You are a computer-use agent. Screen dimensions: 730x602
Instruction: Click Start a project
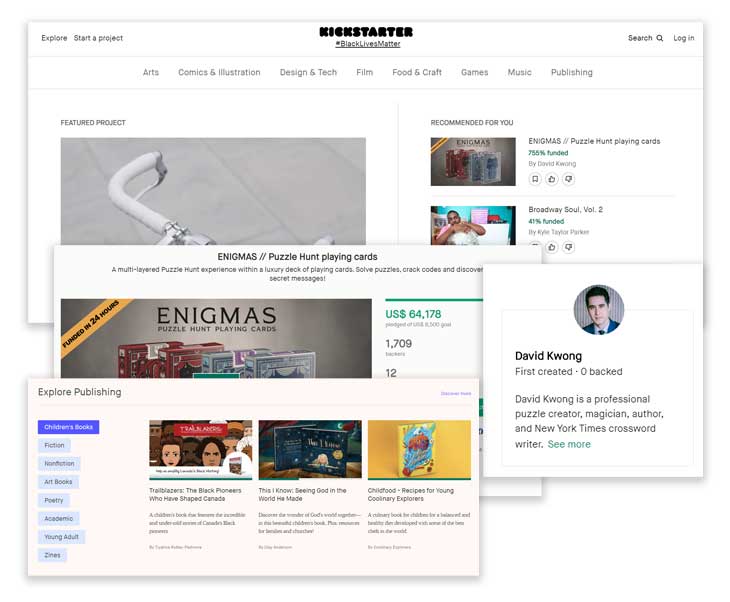coord(98,38)
